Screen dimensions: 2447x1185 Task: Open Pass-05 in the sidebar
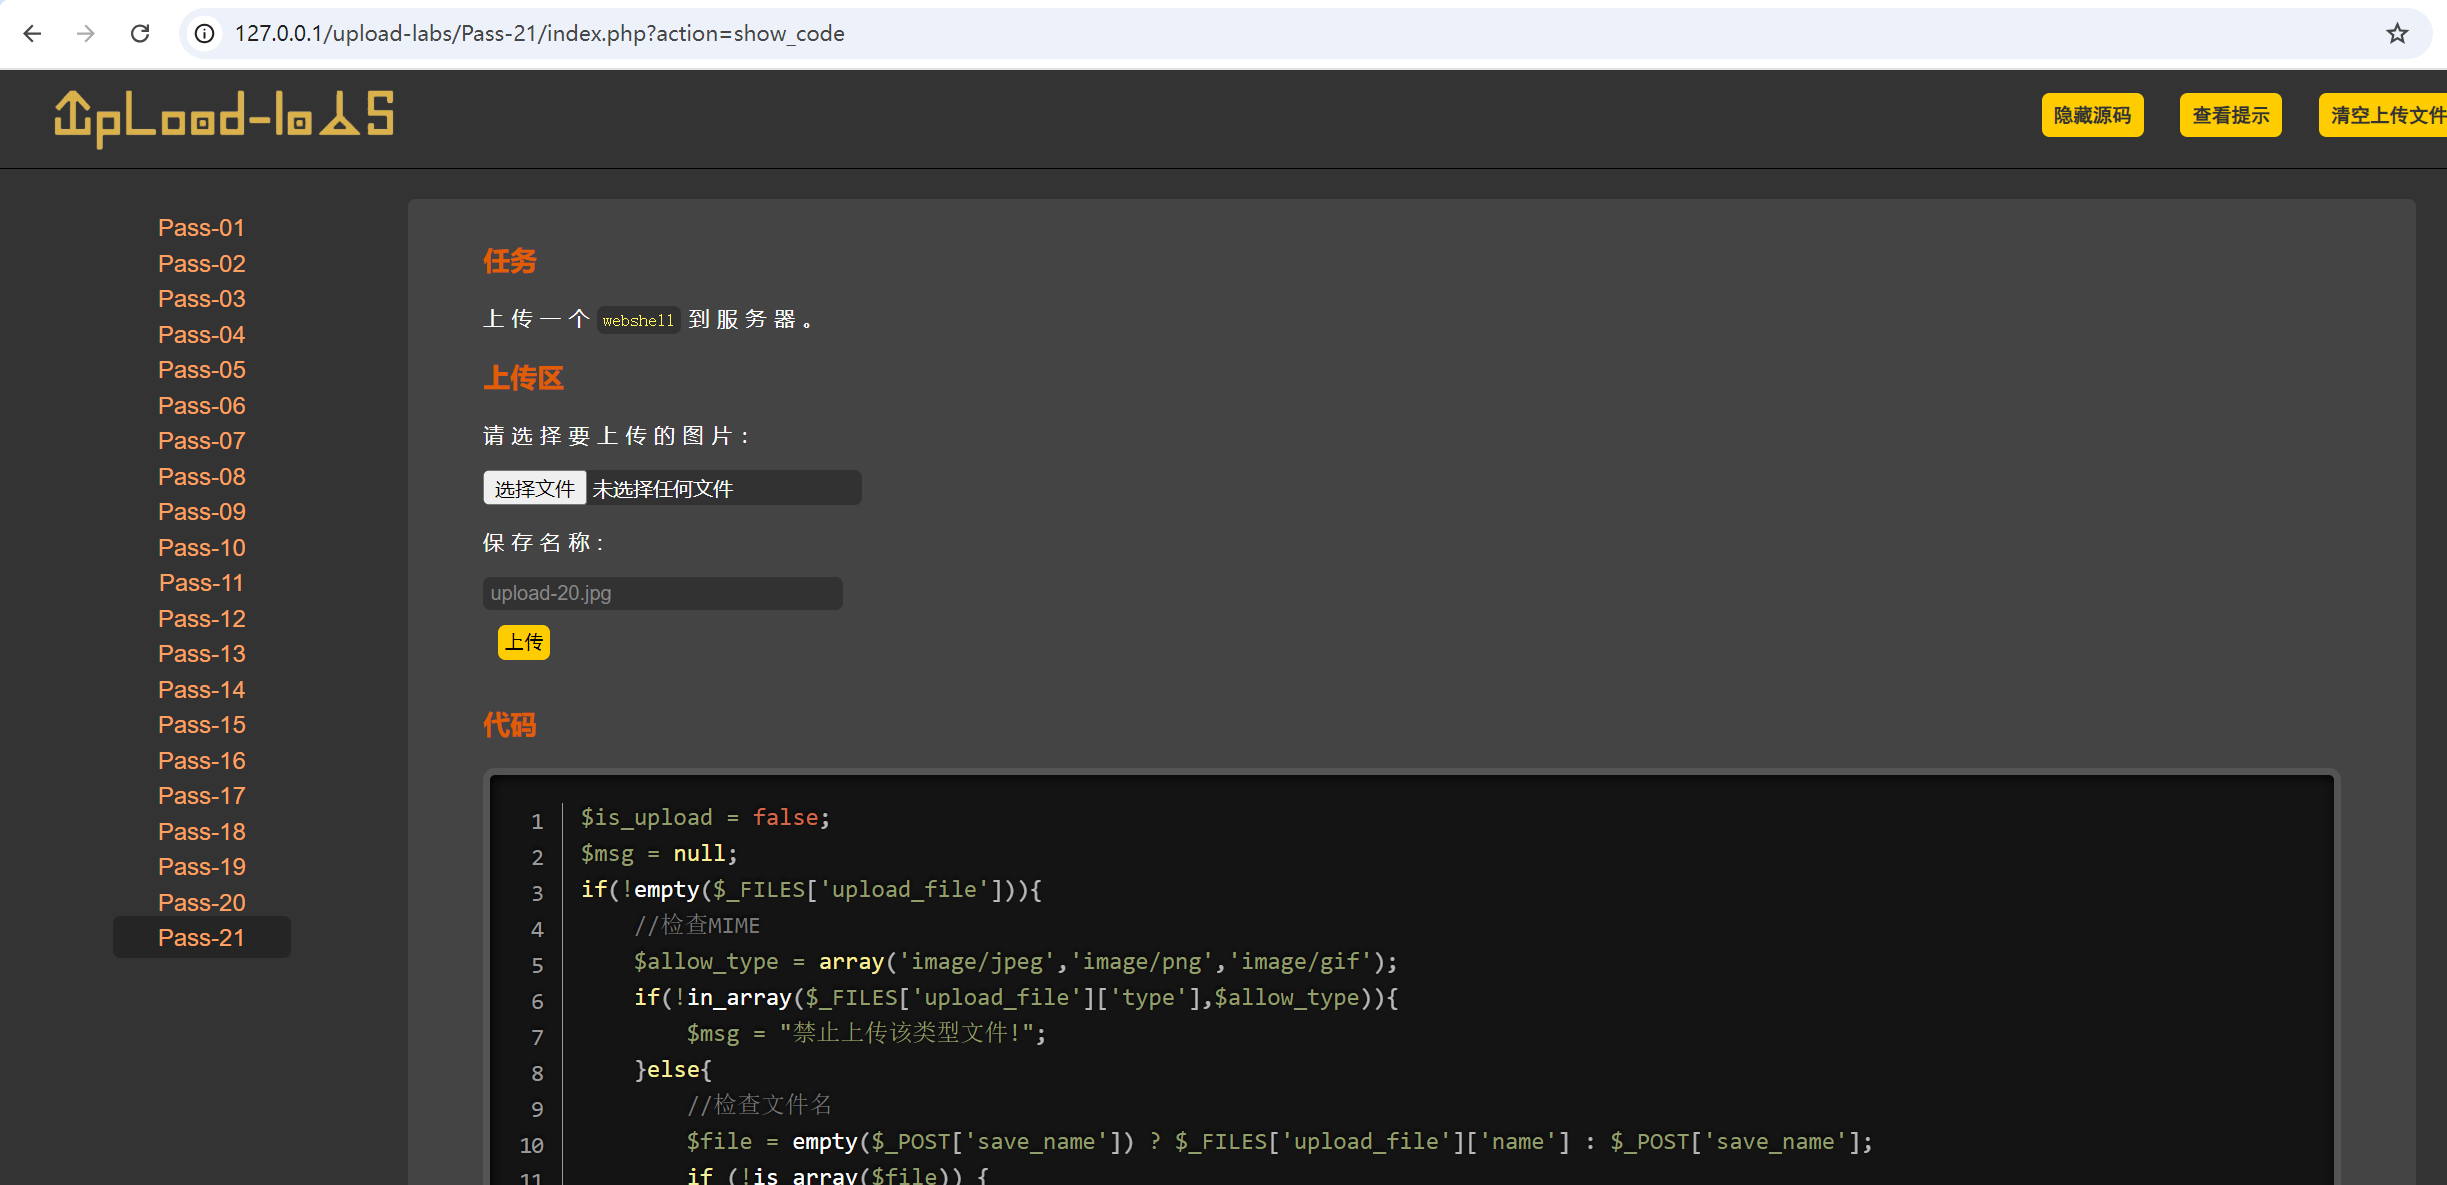pos(201,370)
